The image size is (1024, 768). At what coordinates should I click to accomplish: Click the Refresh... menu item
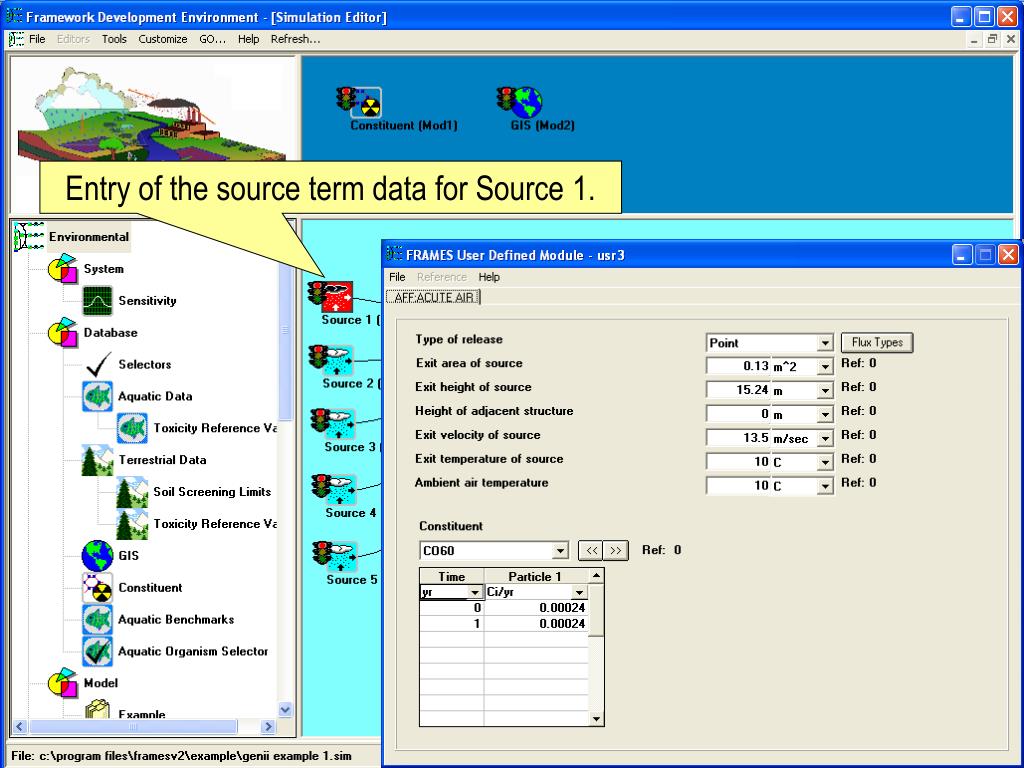click(295, 39)
